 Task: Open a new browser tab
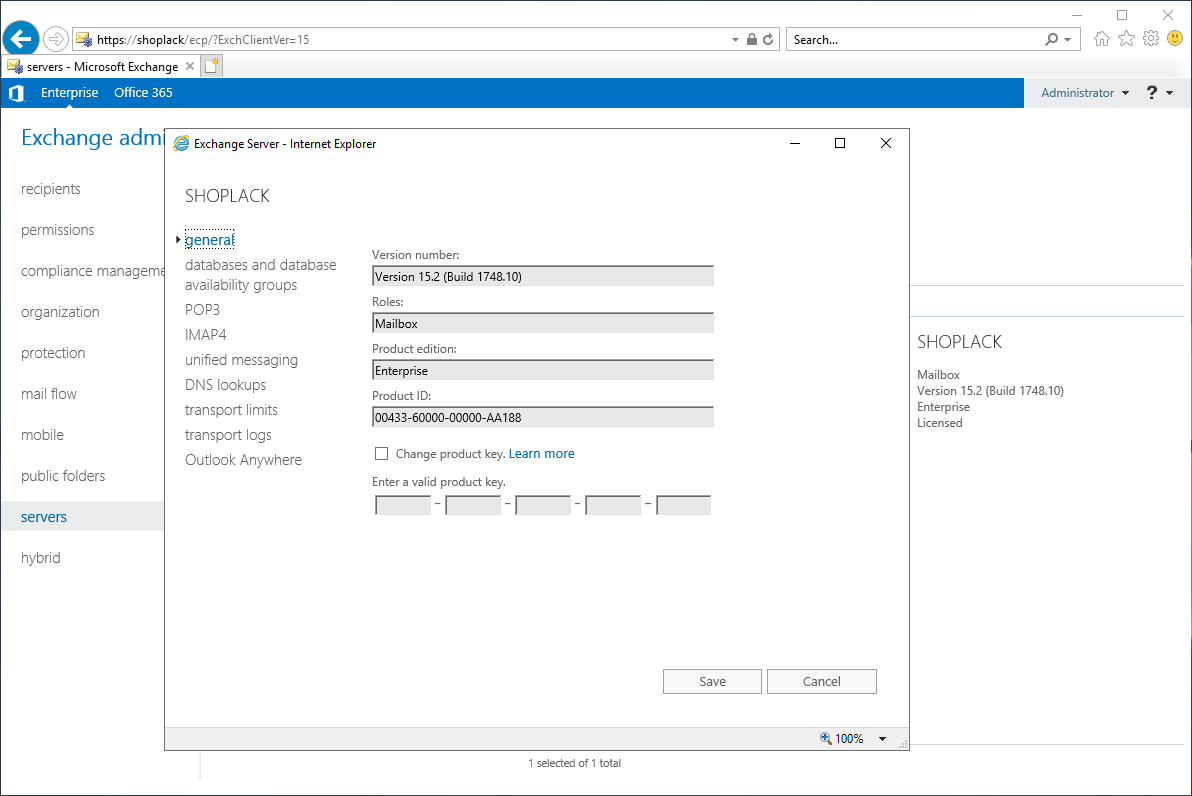tap(212, 66)
